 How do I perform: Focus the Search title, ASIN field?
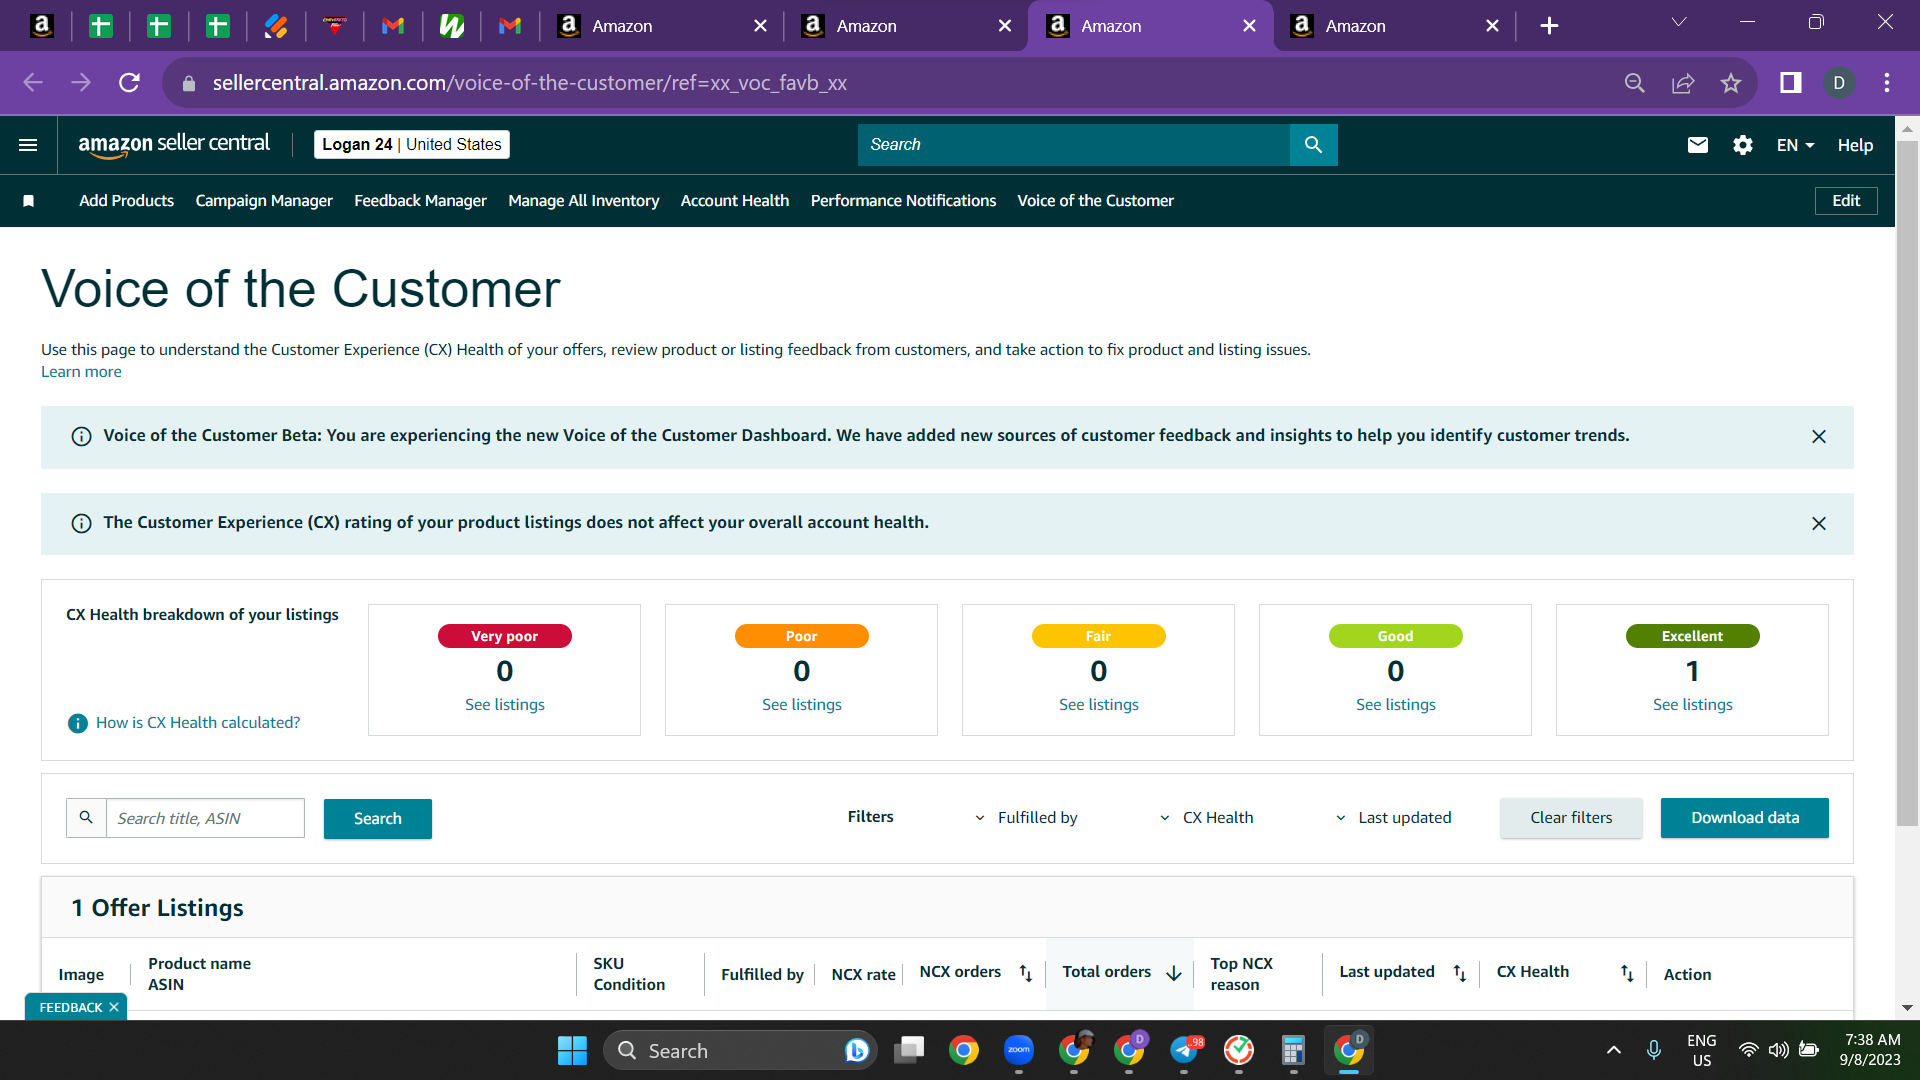(x=205, y=818)
